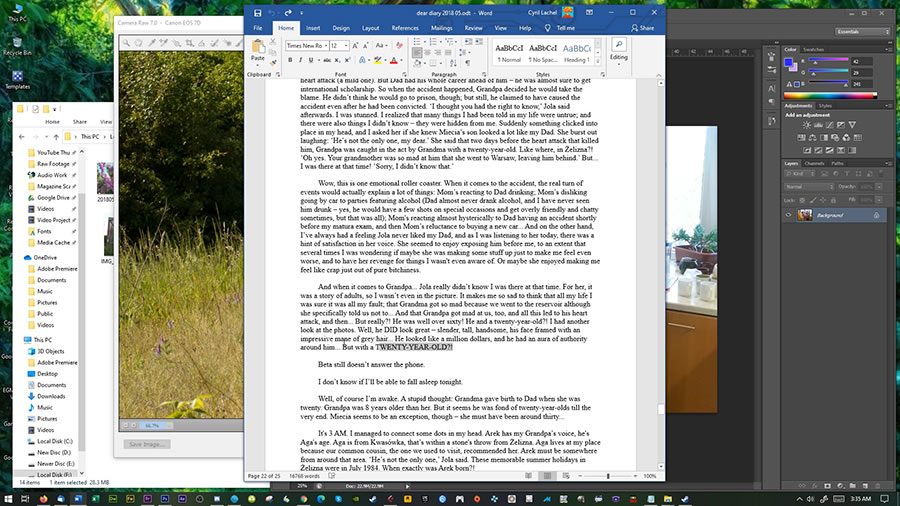Click the Cut scissors icon
Viewport: 900px width, 506px height.
(x=273, y=41)
